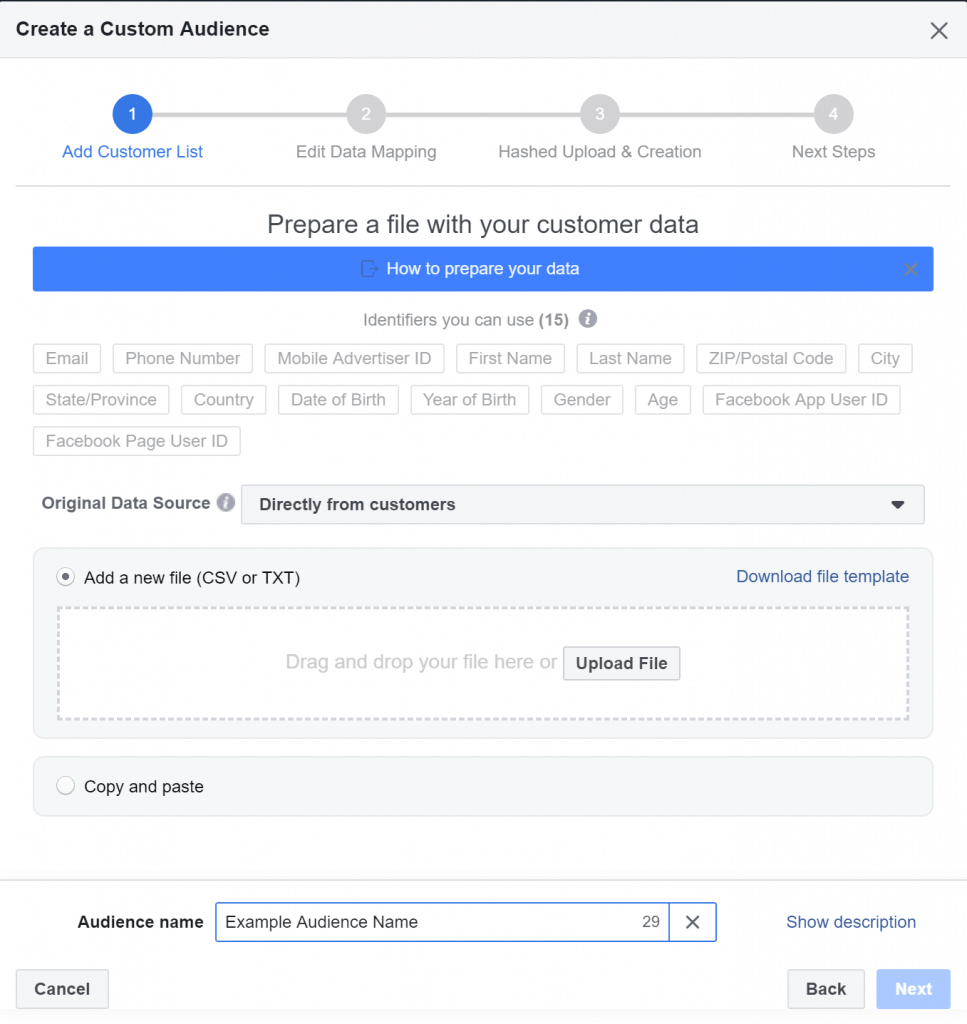Click the dropdown arrow on Directly from customers

898,504
